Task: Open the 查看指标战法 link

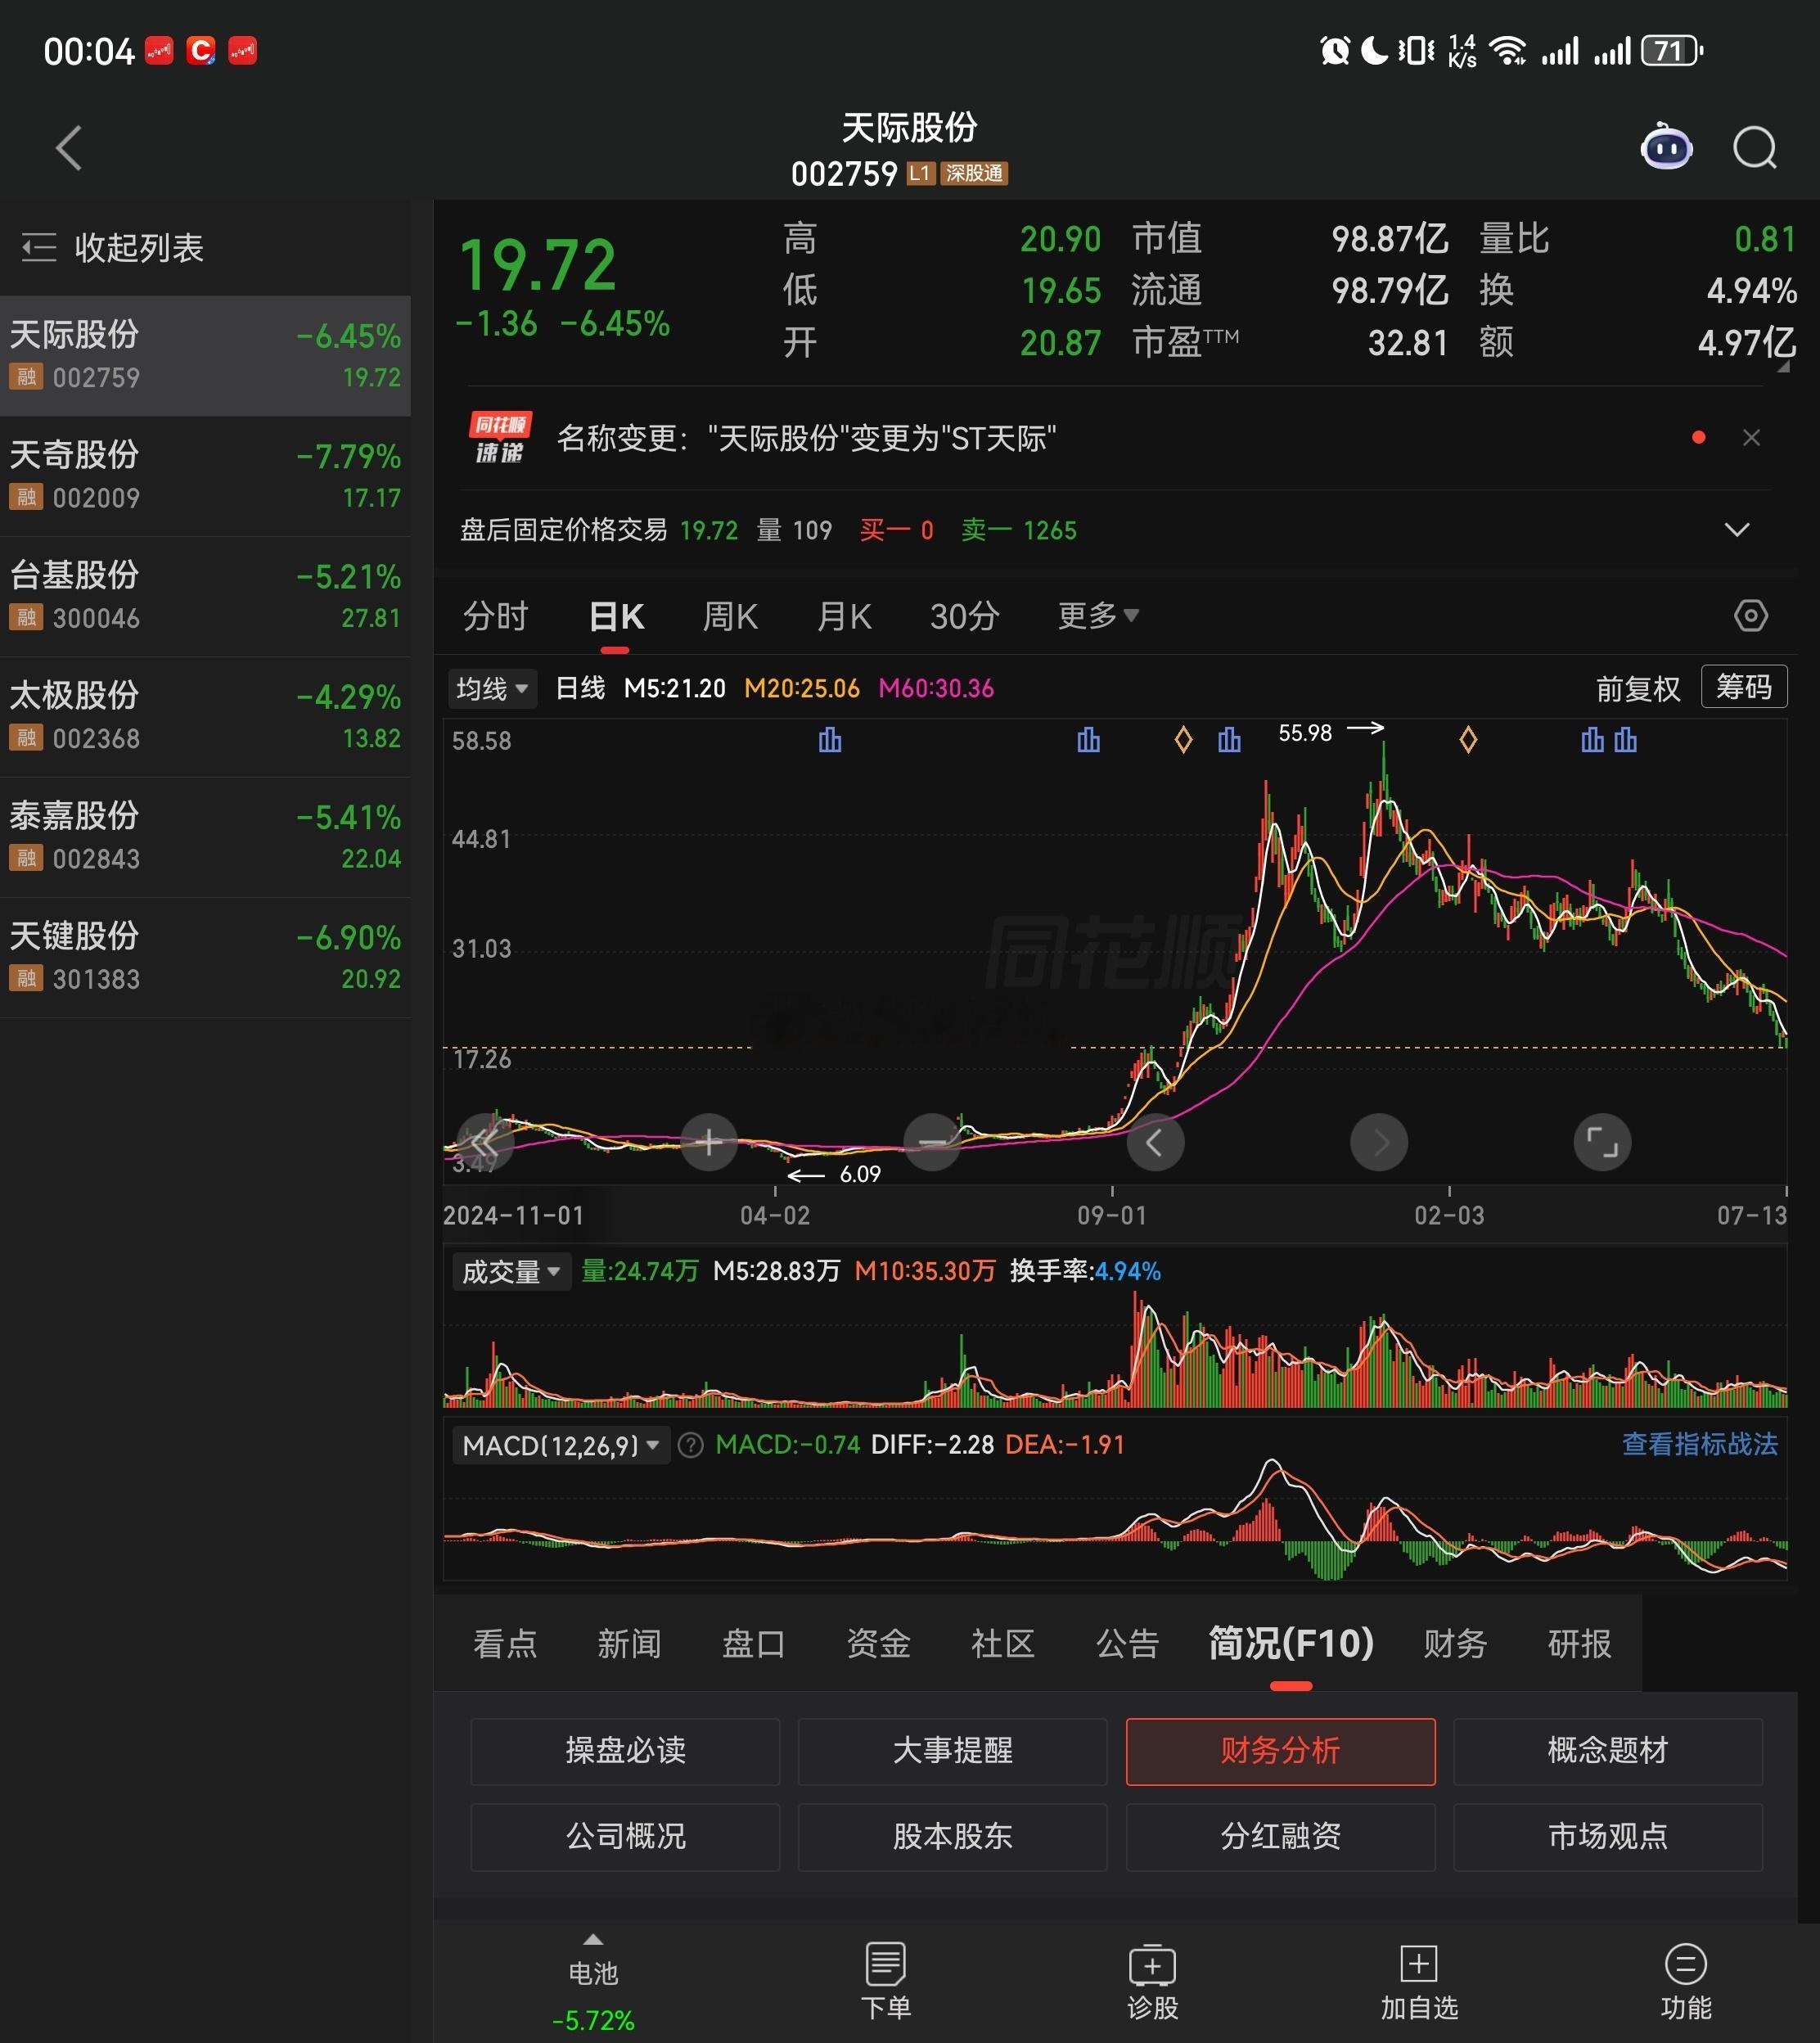Action: (1699, 1444)
